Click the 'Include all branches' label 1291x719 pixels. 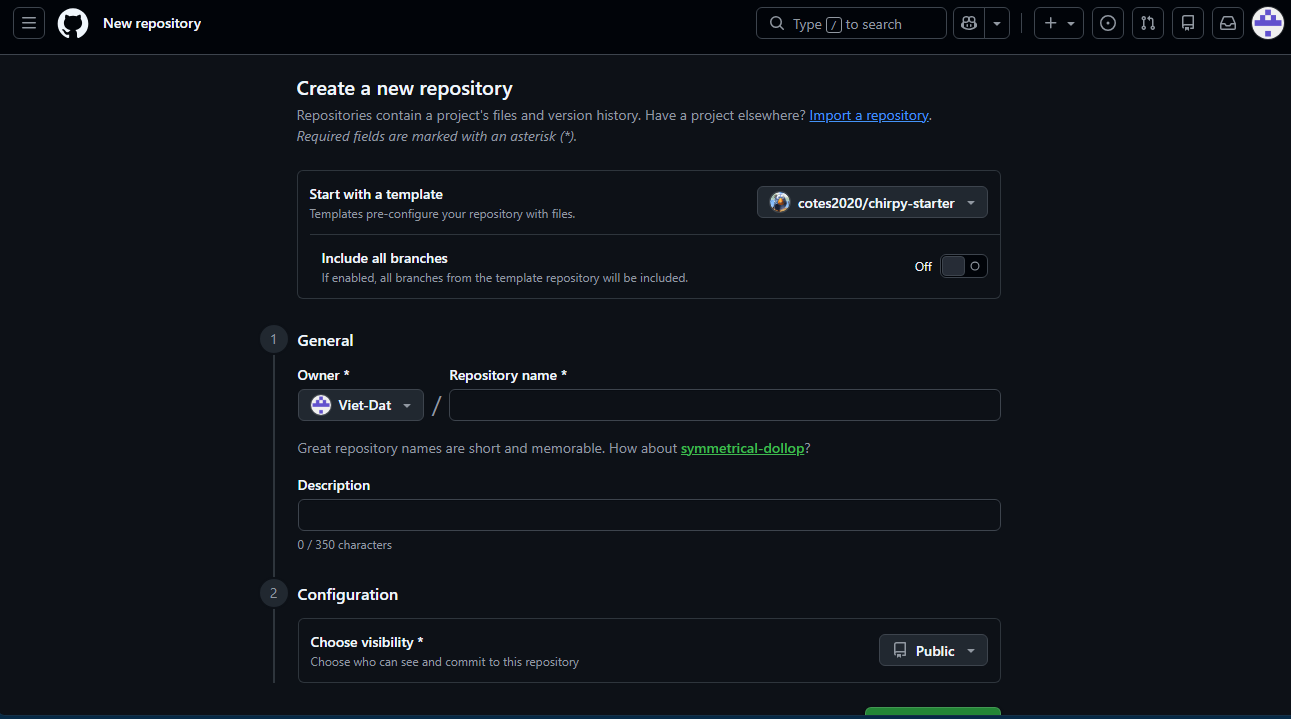pyautogui.click(x=385, y=258)
